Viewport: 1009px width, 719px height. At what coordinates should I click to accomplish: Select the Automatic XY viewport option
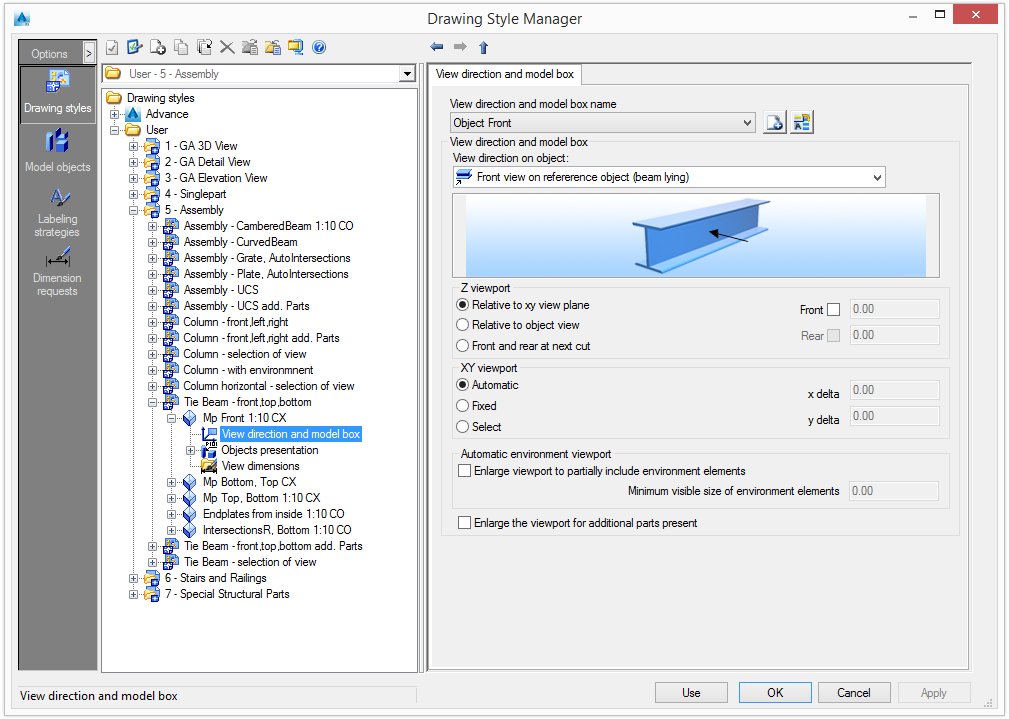tap(462, 385)
